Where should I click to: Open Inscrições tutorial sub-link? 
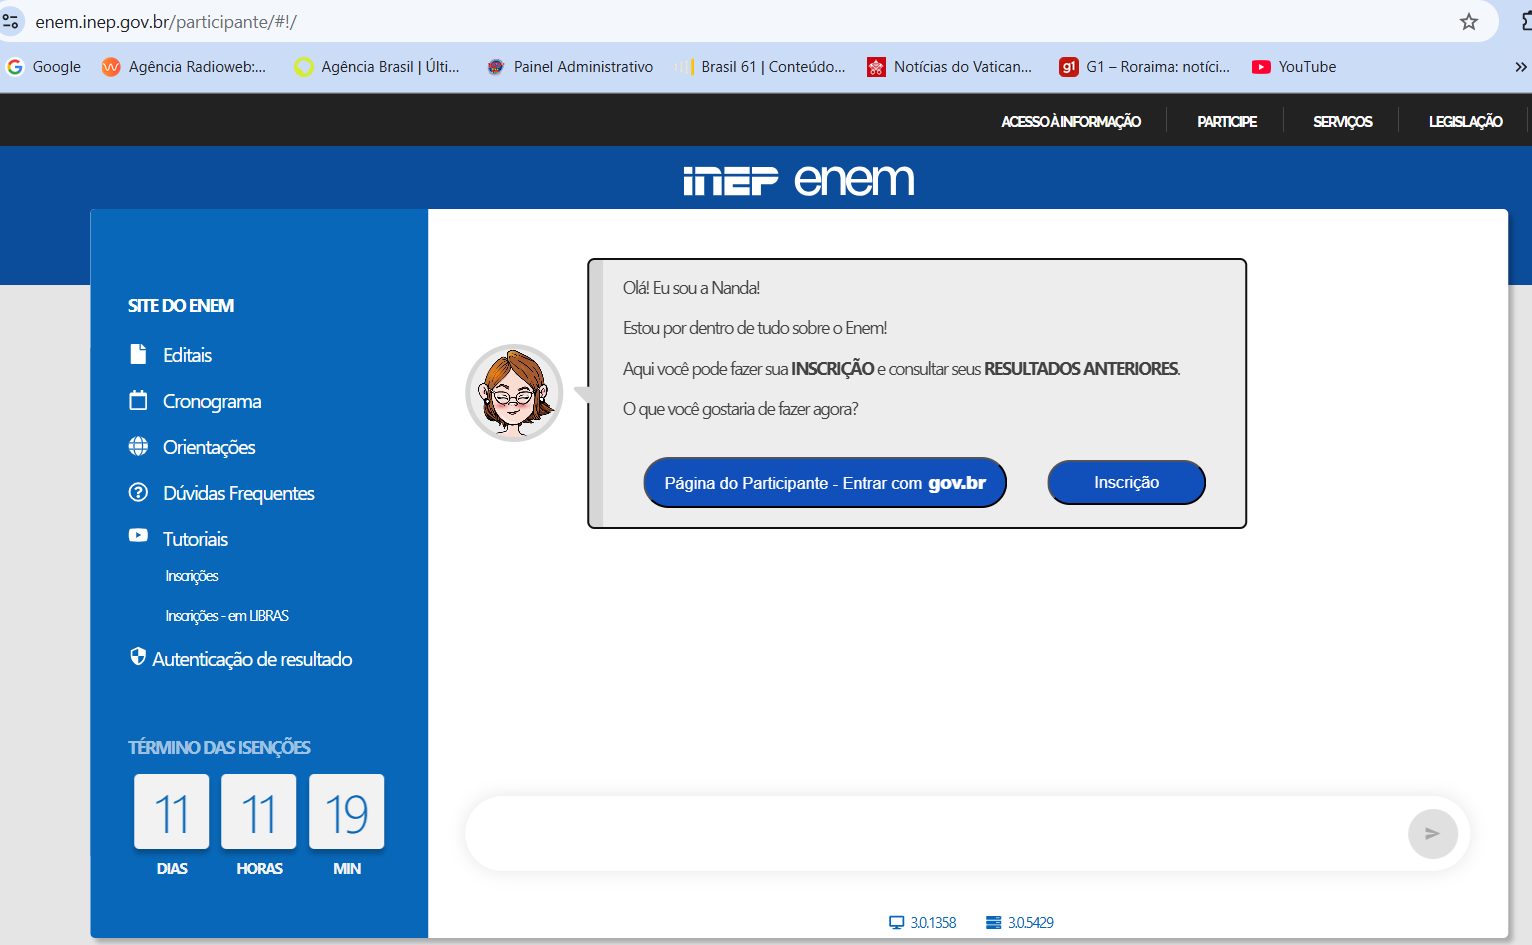(x=192, y=576)
